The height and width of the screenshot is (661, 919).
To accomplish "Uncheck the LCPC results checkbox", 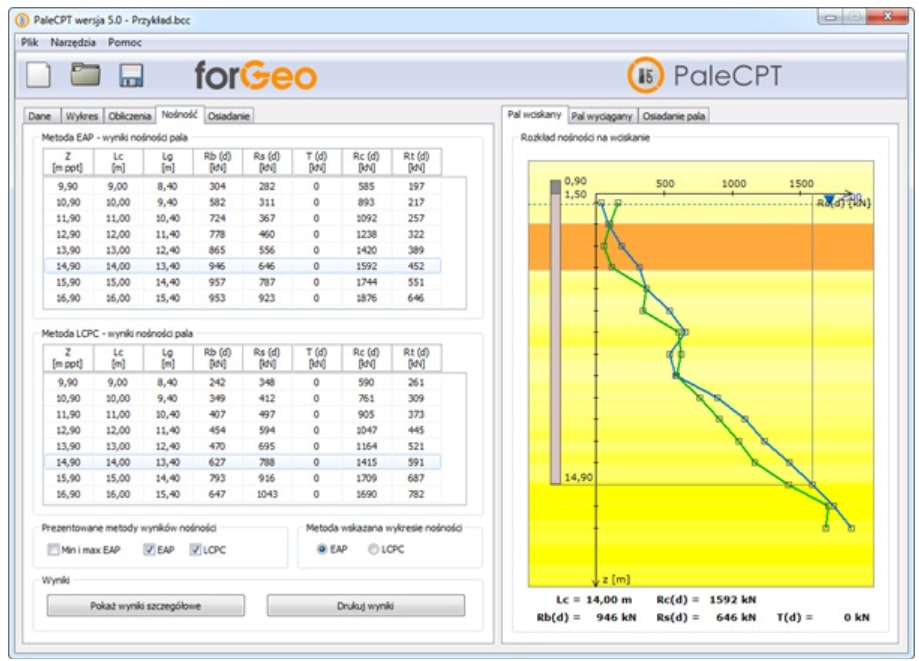I will (x=195, y=550).
